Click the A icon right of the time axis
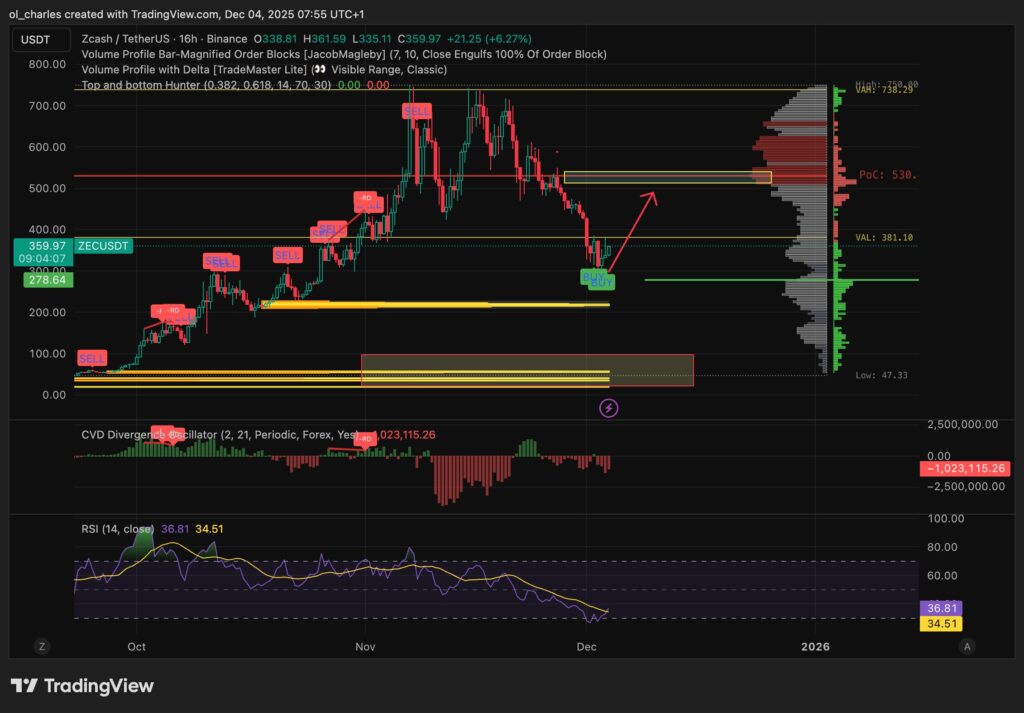Image resolution: width=1024 pixels, height=713 pixels. 968,647
